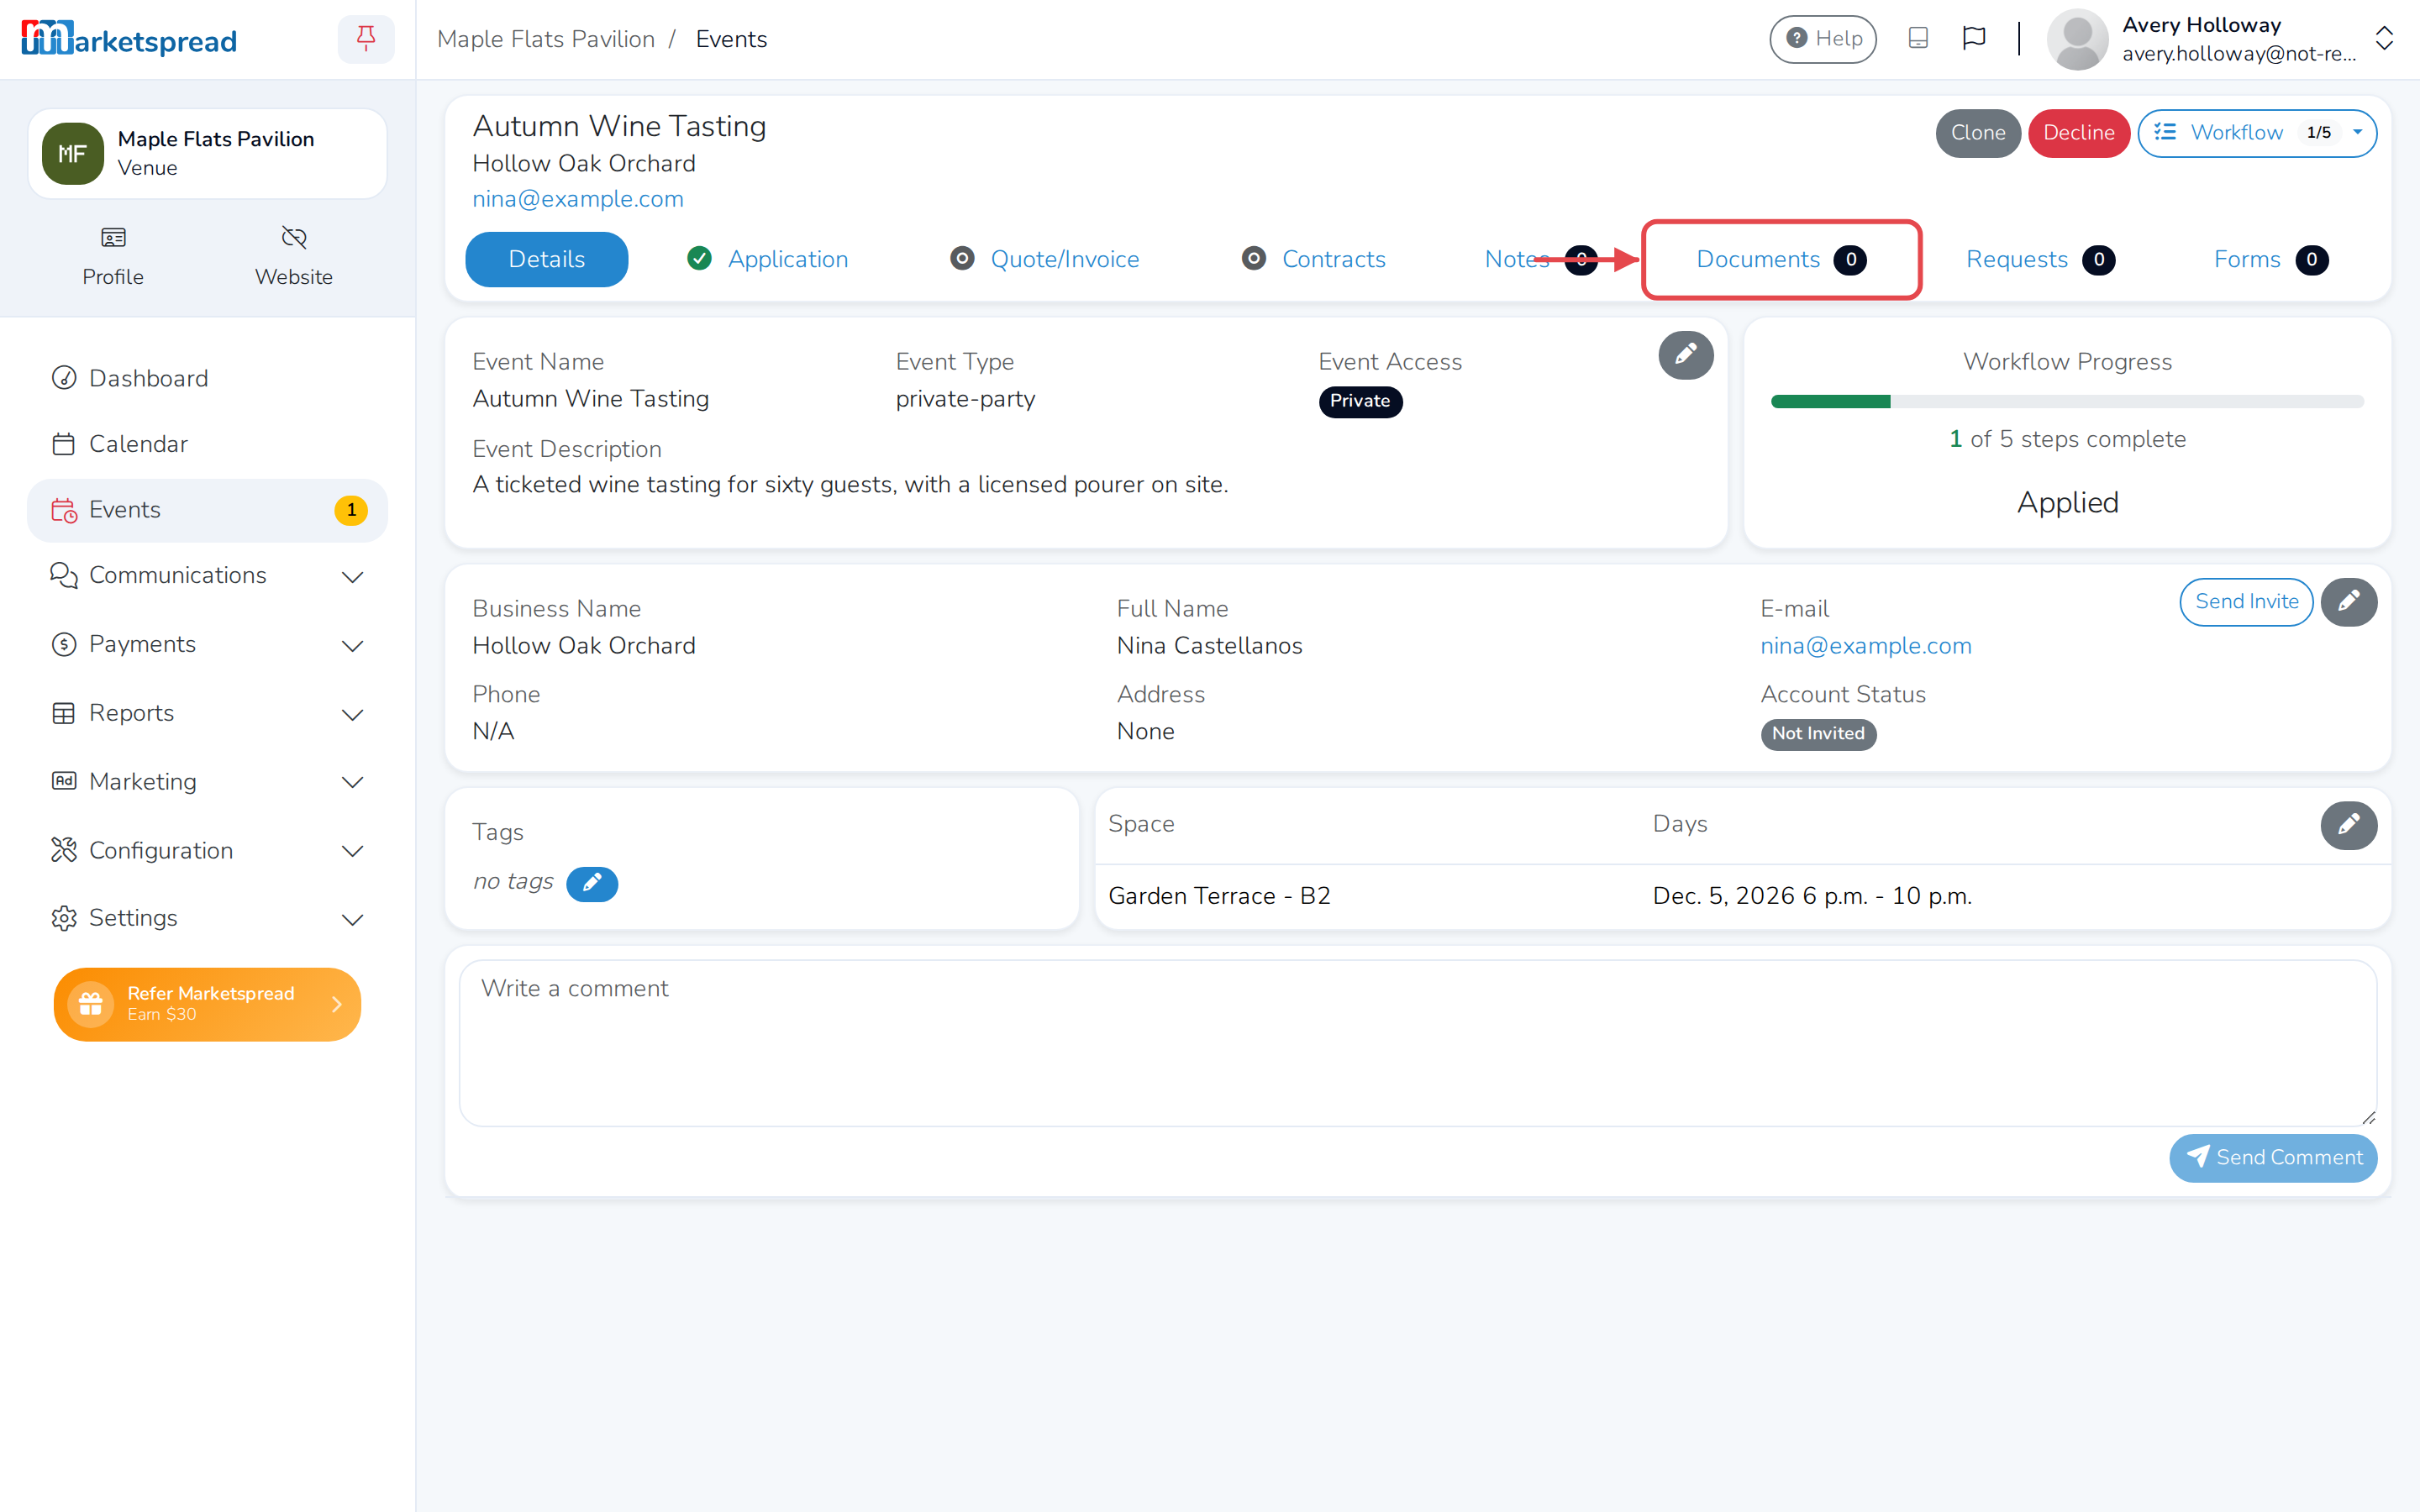
Task: Click the flag icon in header
Action: (x=1973, y=38)
